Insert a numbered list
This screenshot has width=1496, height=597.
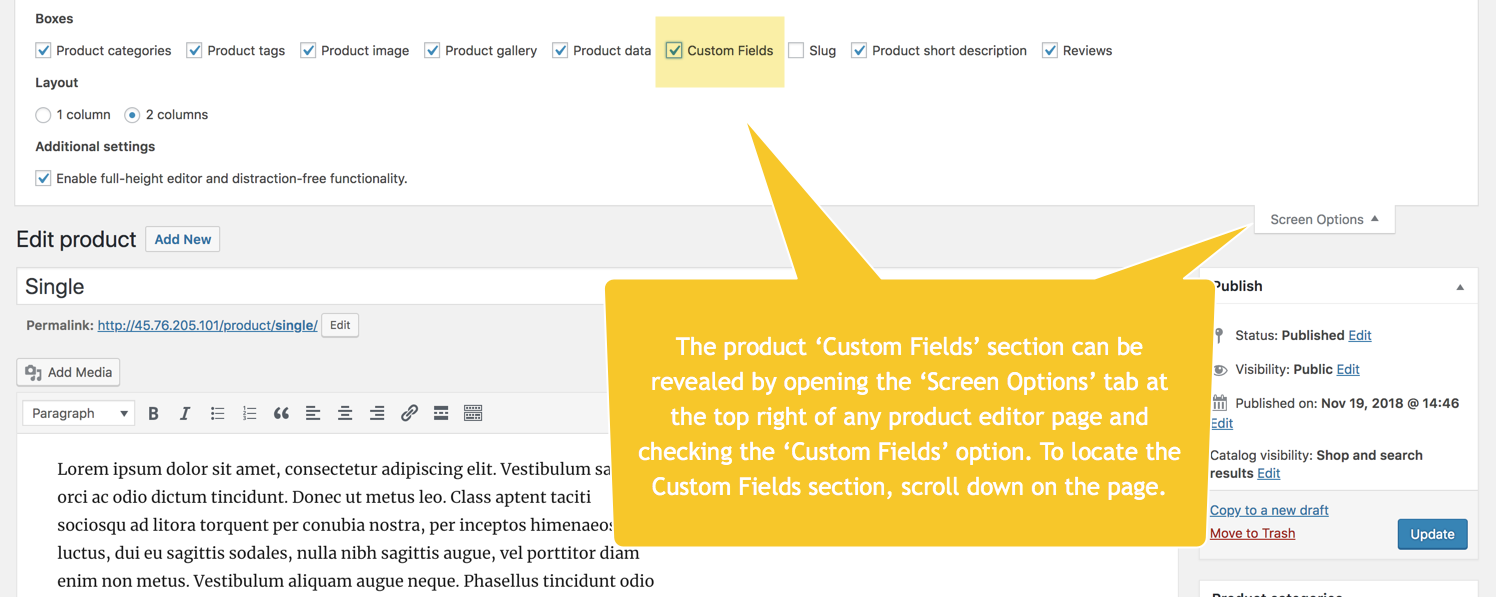249,413
